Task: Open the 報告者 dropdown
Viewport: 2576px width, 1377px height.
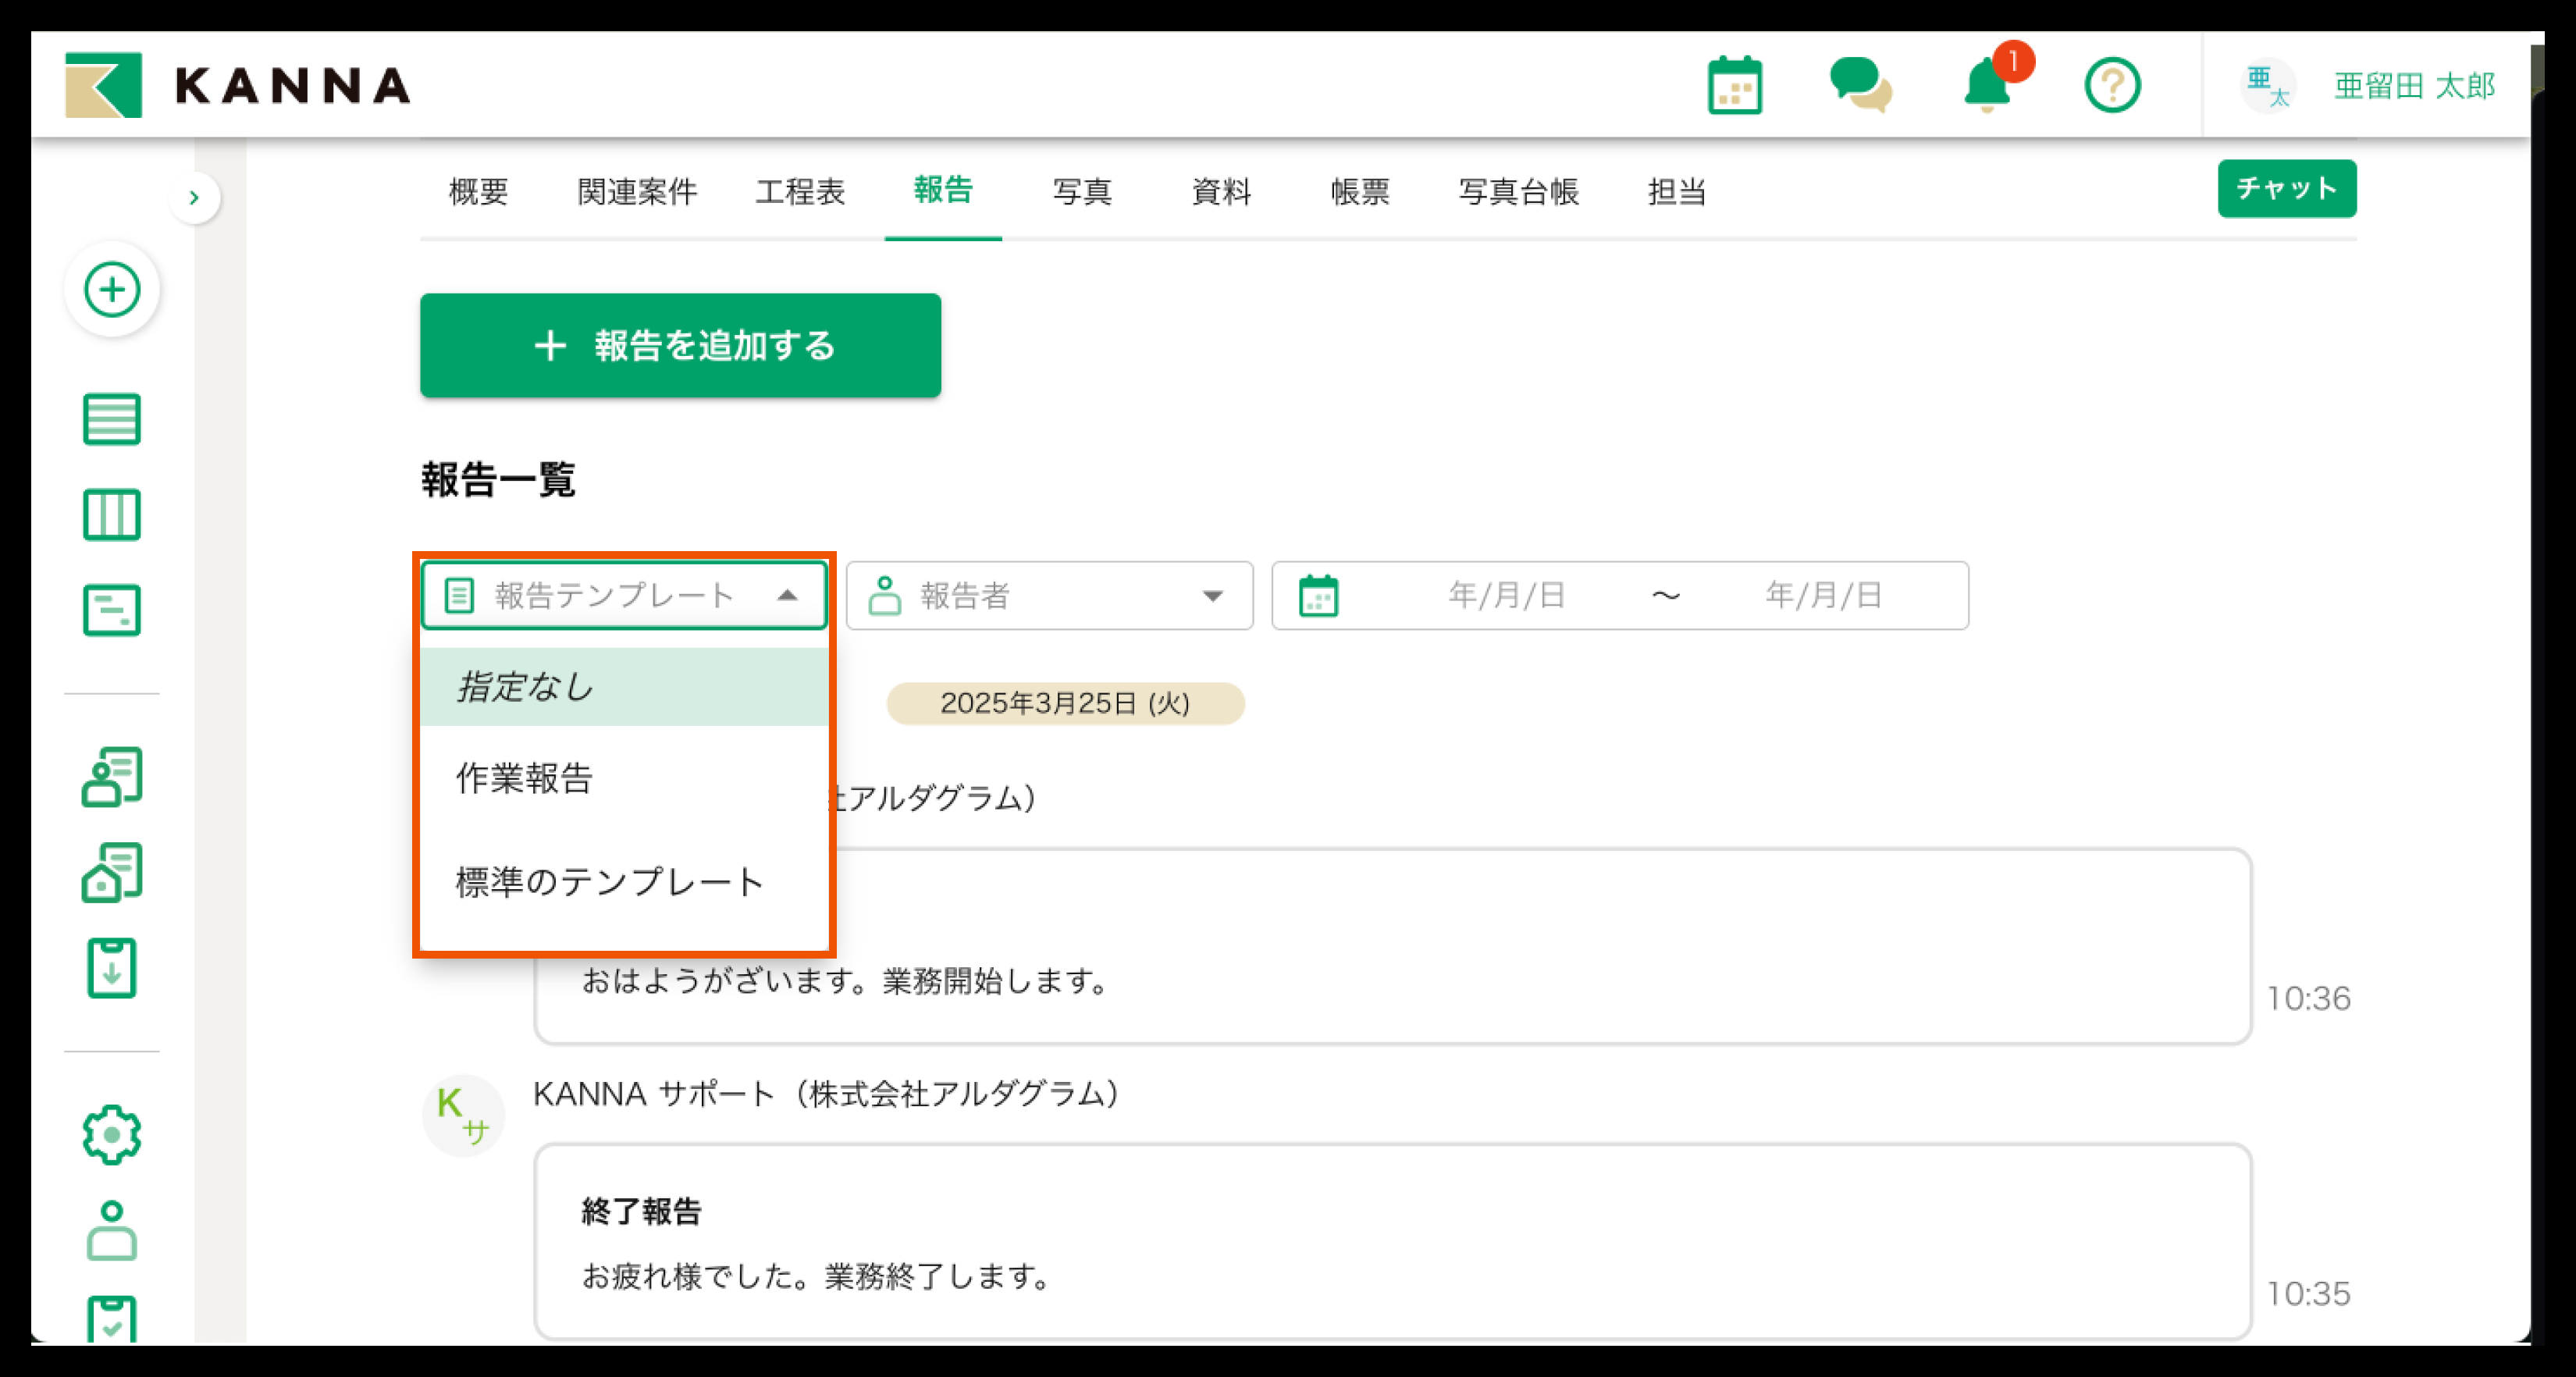Action: tap(1048, 596)
